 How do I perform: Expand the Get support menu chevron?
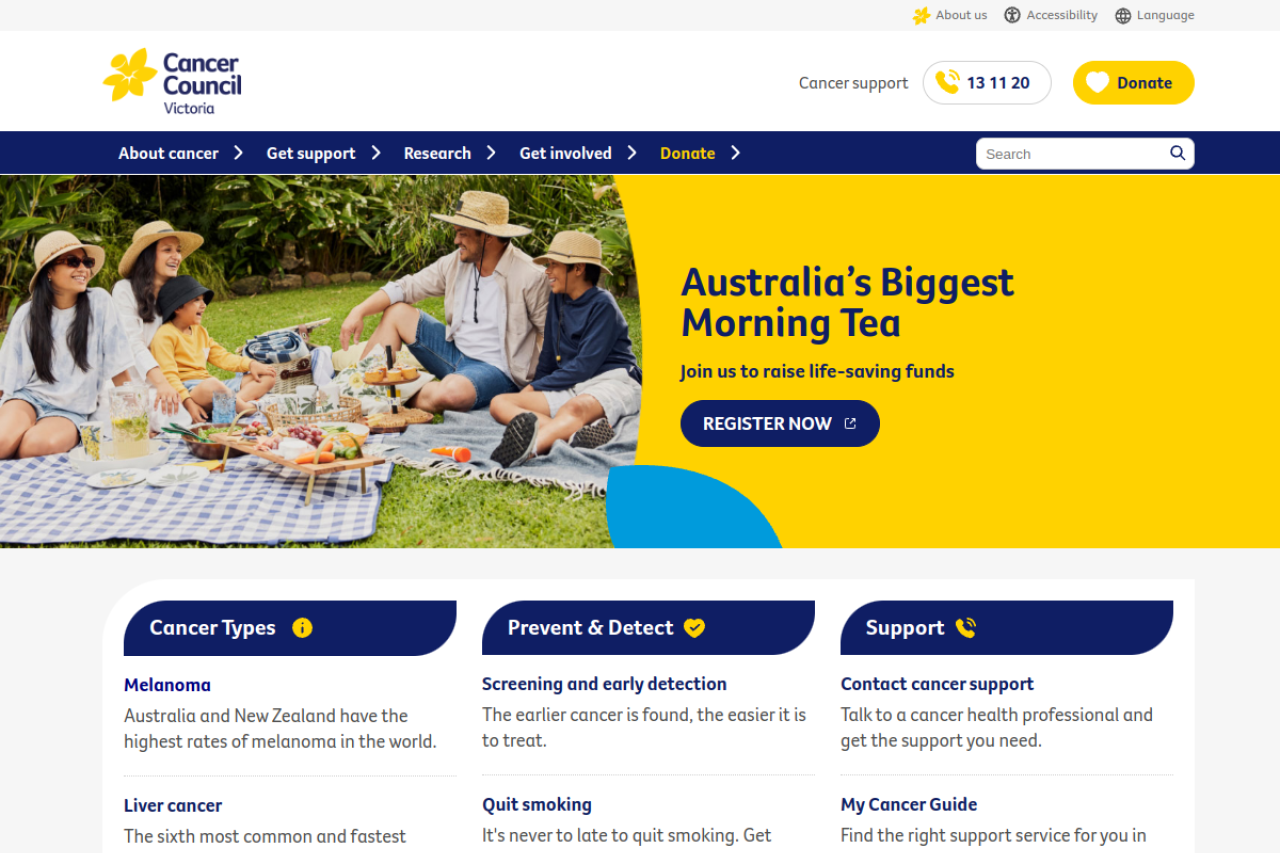pyautogui.click(x=376, y=153)
